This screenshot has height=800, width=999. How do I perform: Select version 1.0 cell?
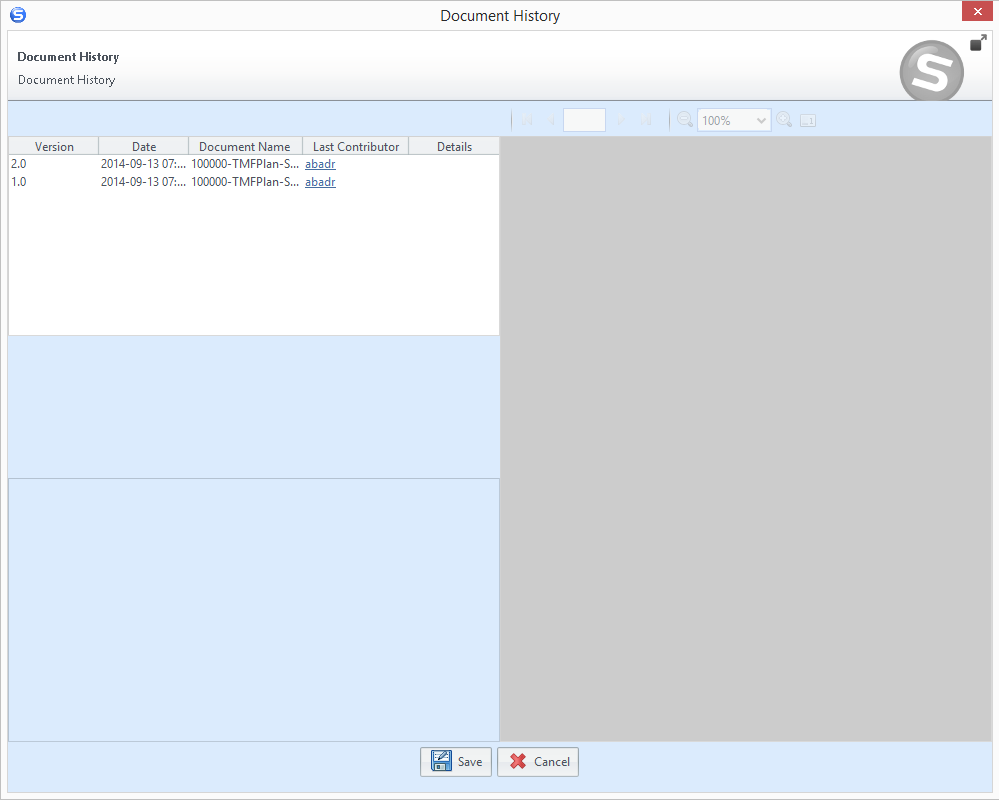pos(54,182)
